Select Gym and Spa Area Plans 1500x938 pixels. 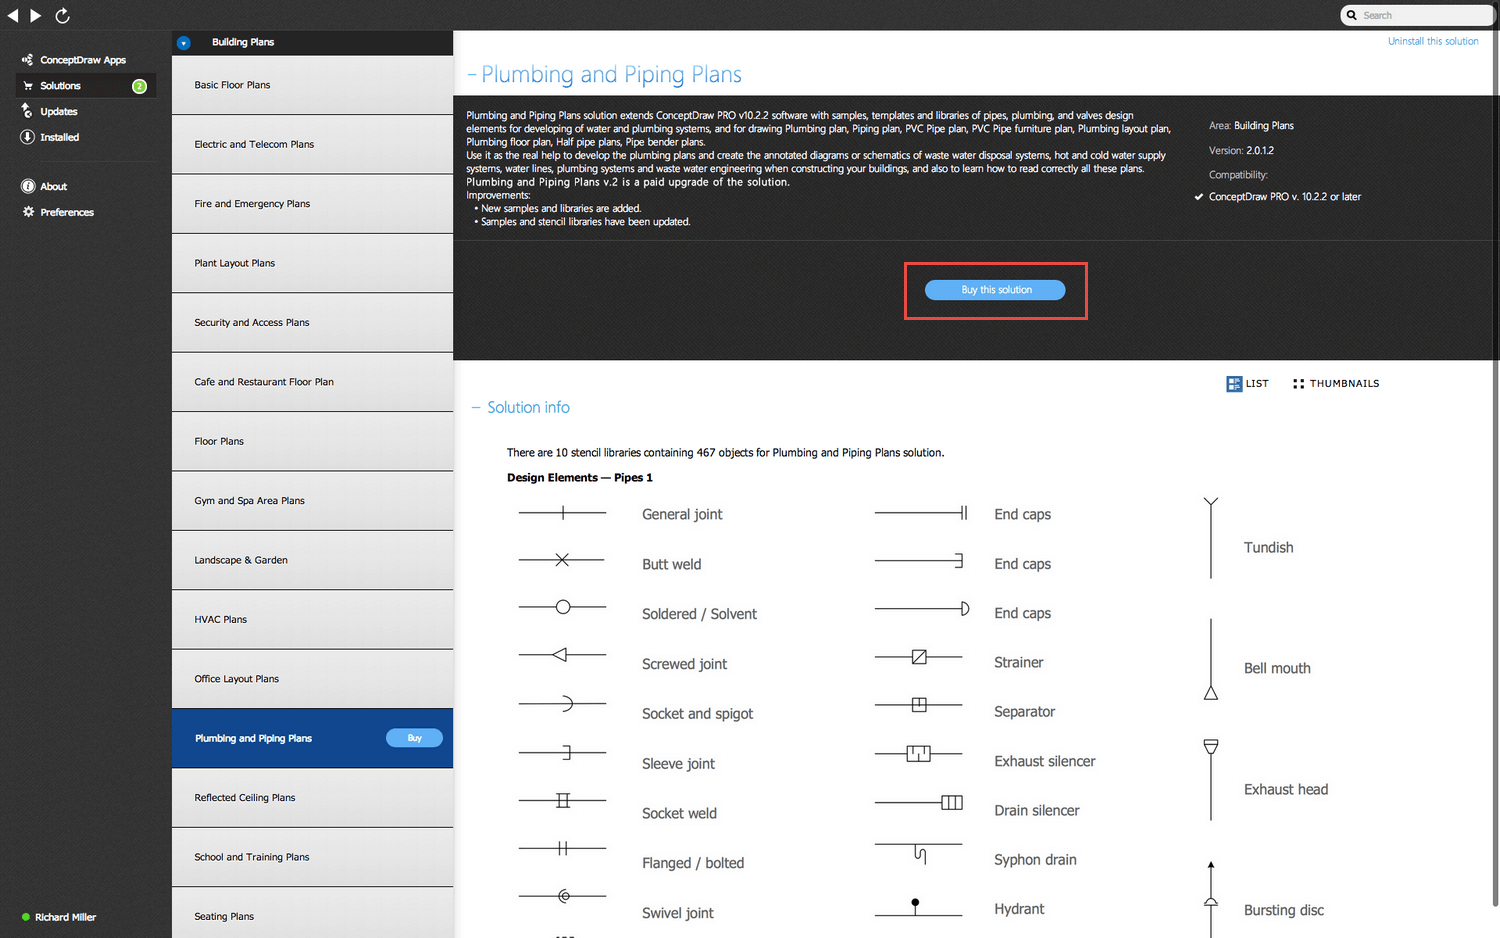312,501
